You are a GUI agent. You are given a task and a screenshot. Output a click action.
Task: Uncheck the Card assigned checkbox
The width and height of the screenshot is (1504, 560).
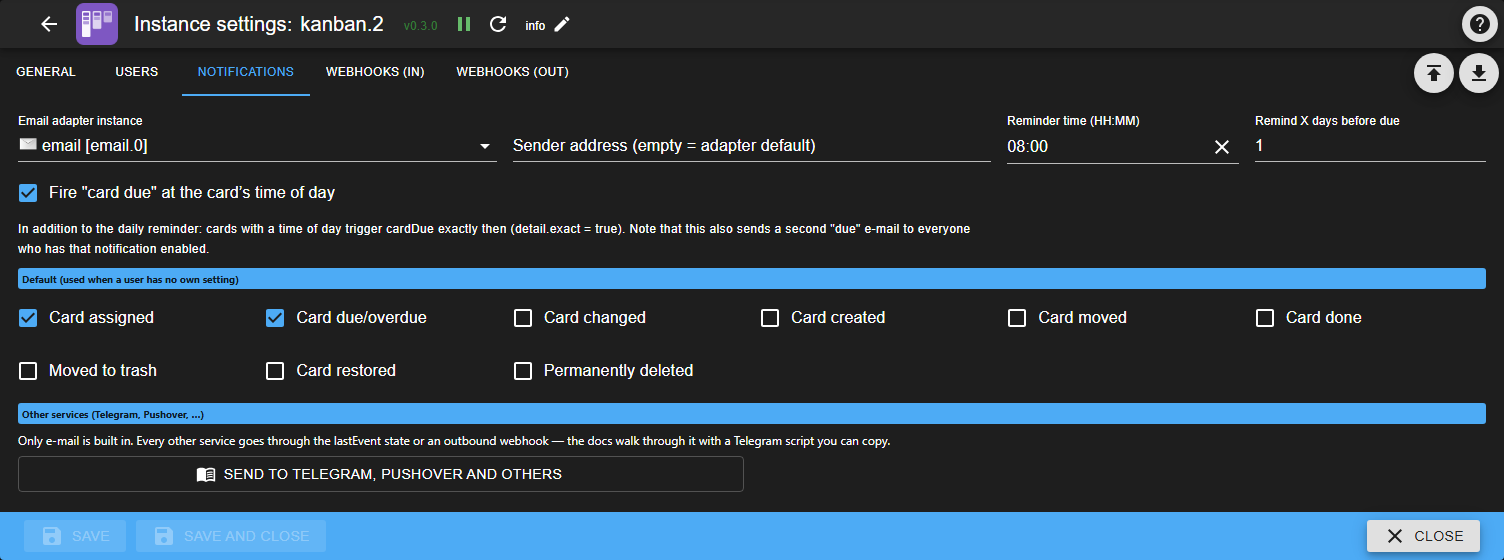click(x=28, y=318)
